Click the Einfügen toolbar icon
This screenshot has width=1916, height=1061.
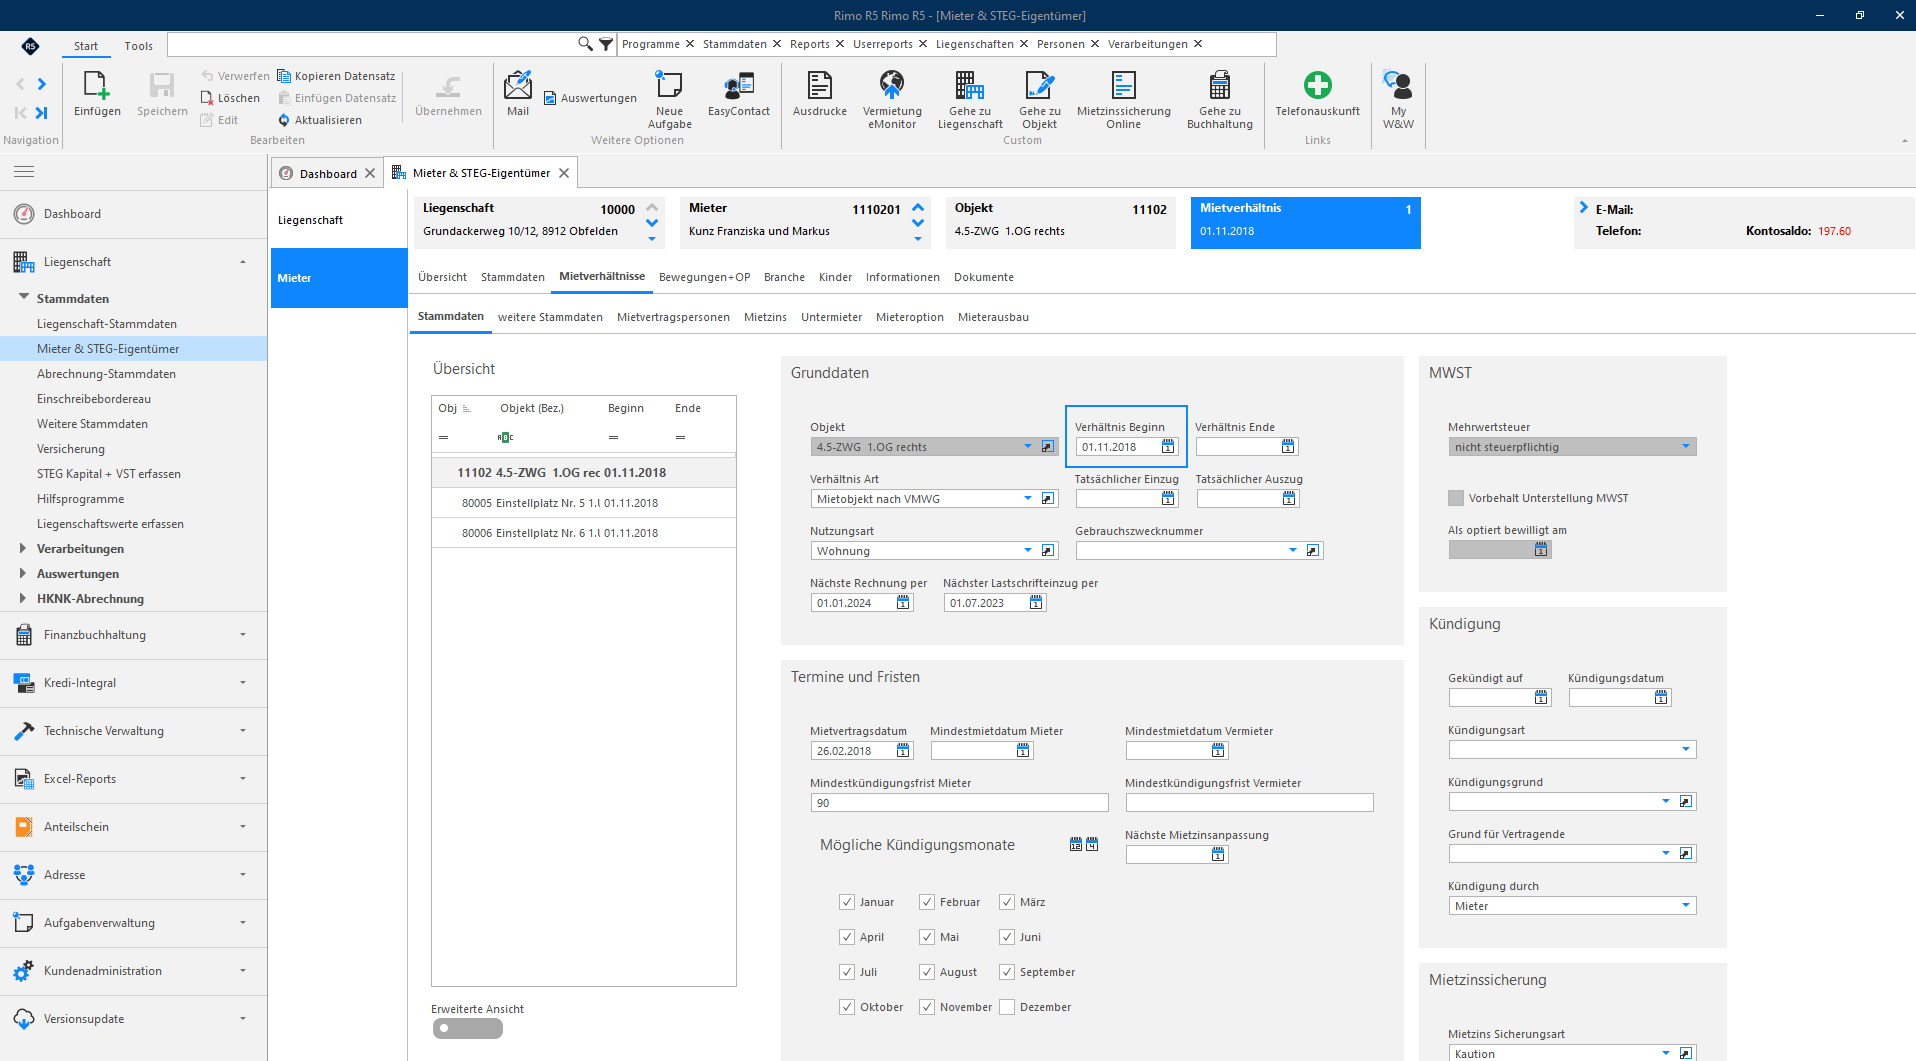97,86
